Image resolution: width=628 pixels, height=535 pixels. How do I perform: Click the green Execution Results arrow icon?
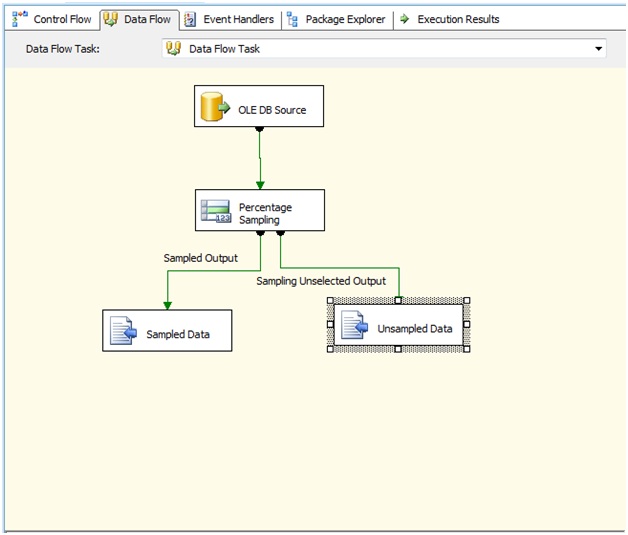pos(404,19)
